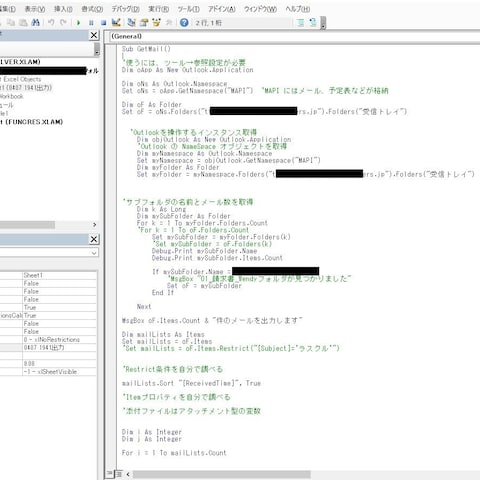Open the デバッグ(D) menu
The image size is (480, 480).
(125, 9)
